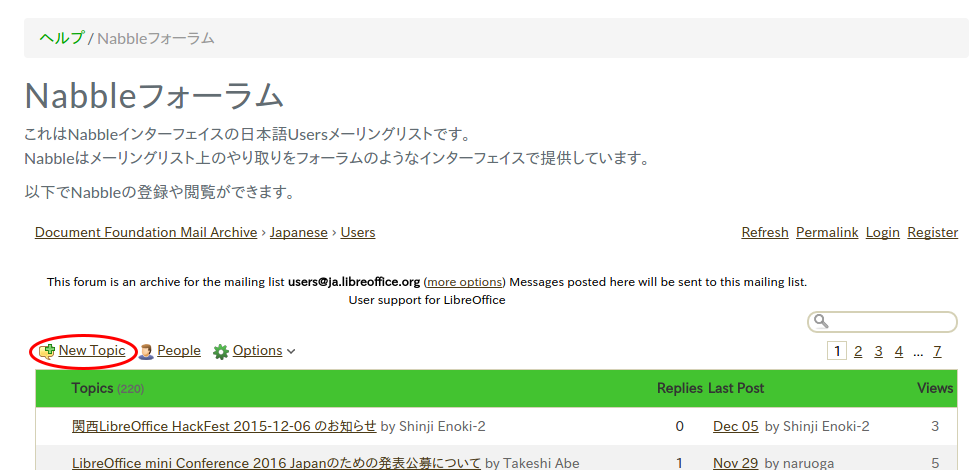Click author name Takeshi Abe
The width and height of the screenshot is (980, 470).
(540, 463)
